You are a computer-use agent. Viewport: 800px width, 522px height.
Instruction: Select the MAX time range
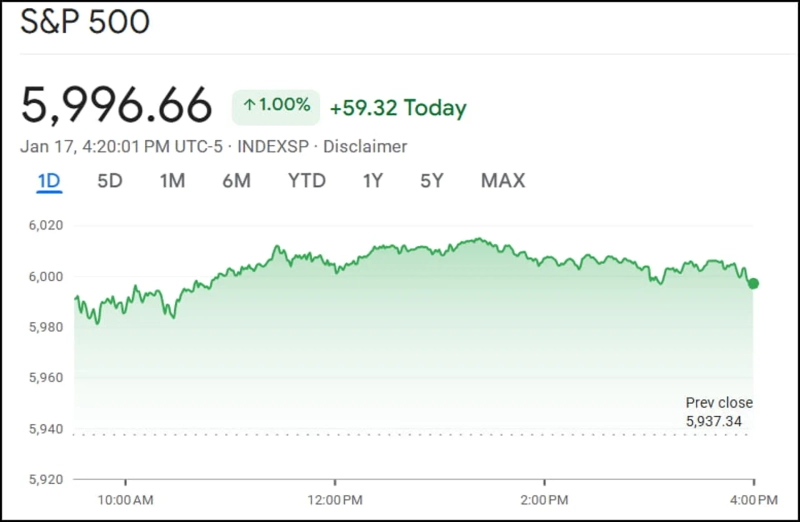502,181
